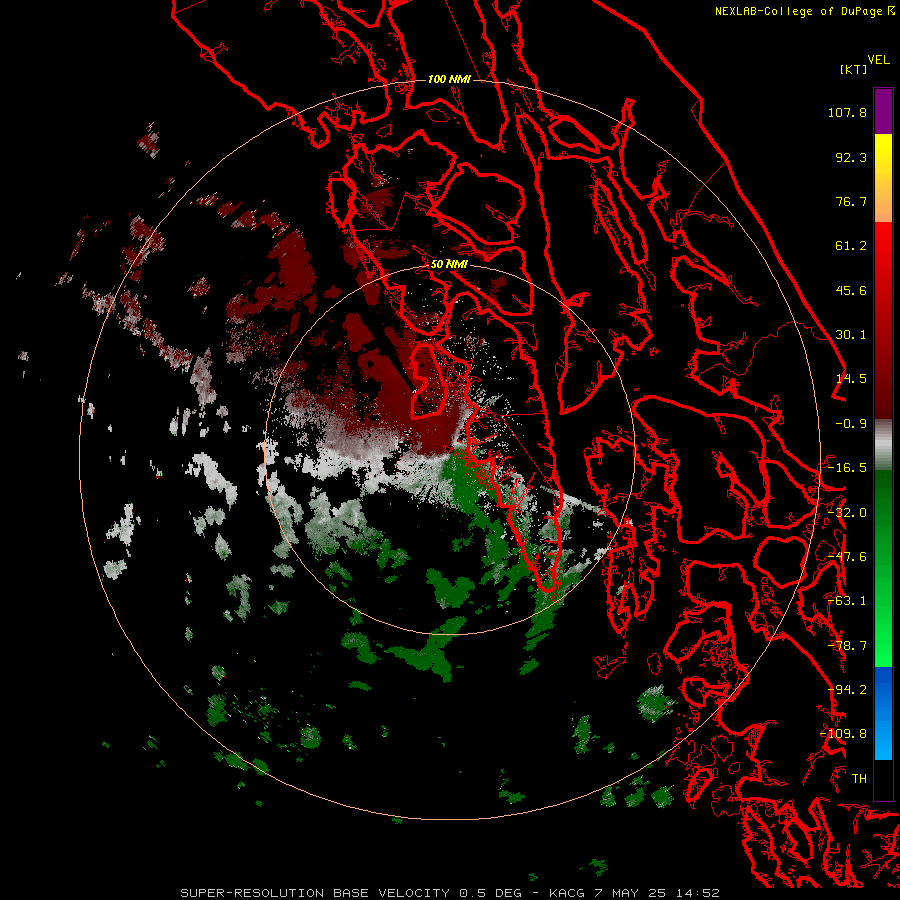Click the 76.7 scale value
The height and width of the screenshot is (900, 900).
(x=851, y=201)
